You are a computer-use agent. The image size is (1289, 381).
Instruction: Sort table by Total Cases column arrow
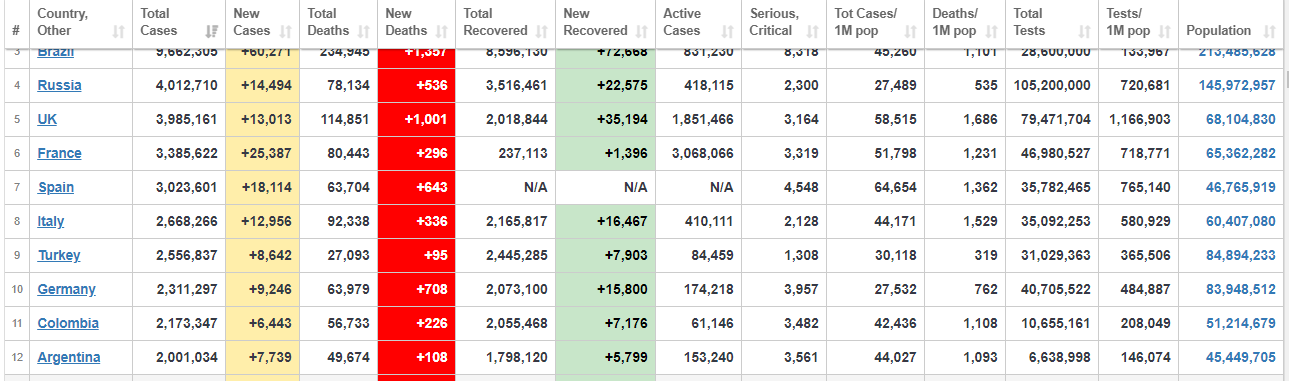click(211, 31)
